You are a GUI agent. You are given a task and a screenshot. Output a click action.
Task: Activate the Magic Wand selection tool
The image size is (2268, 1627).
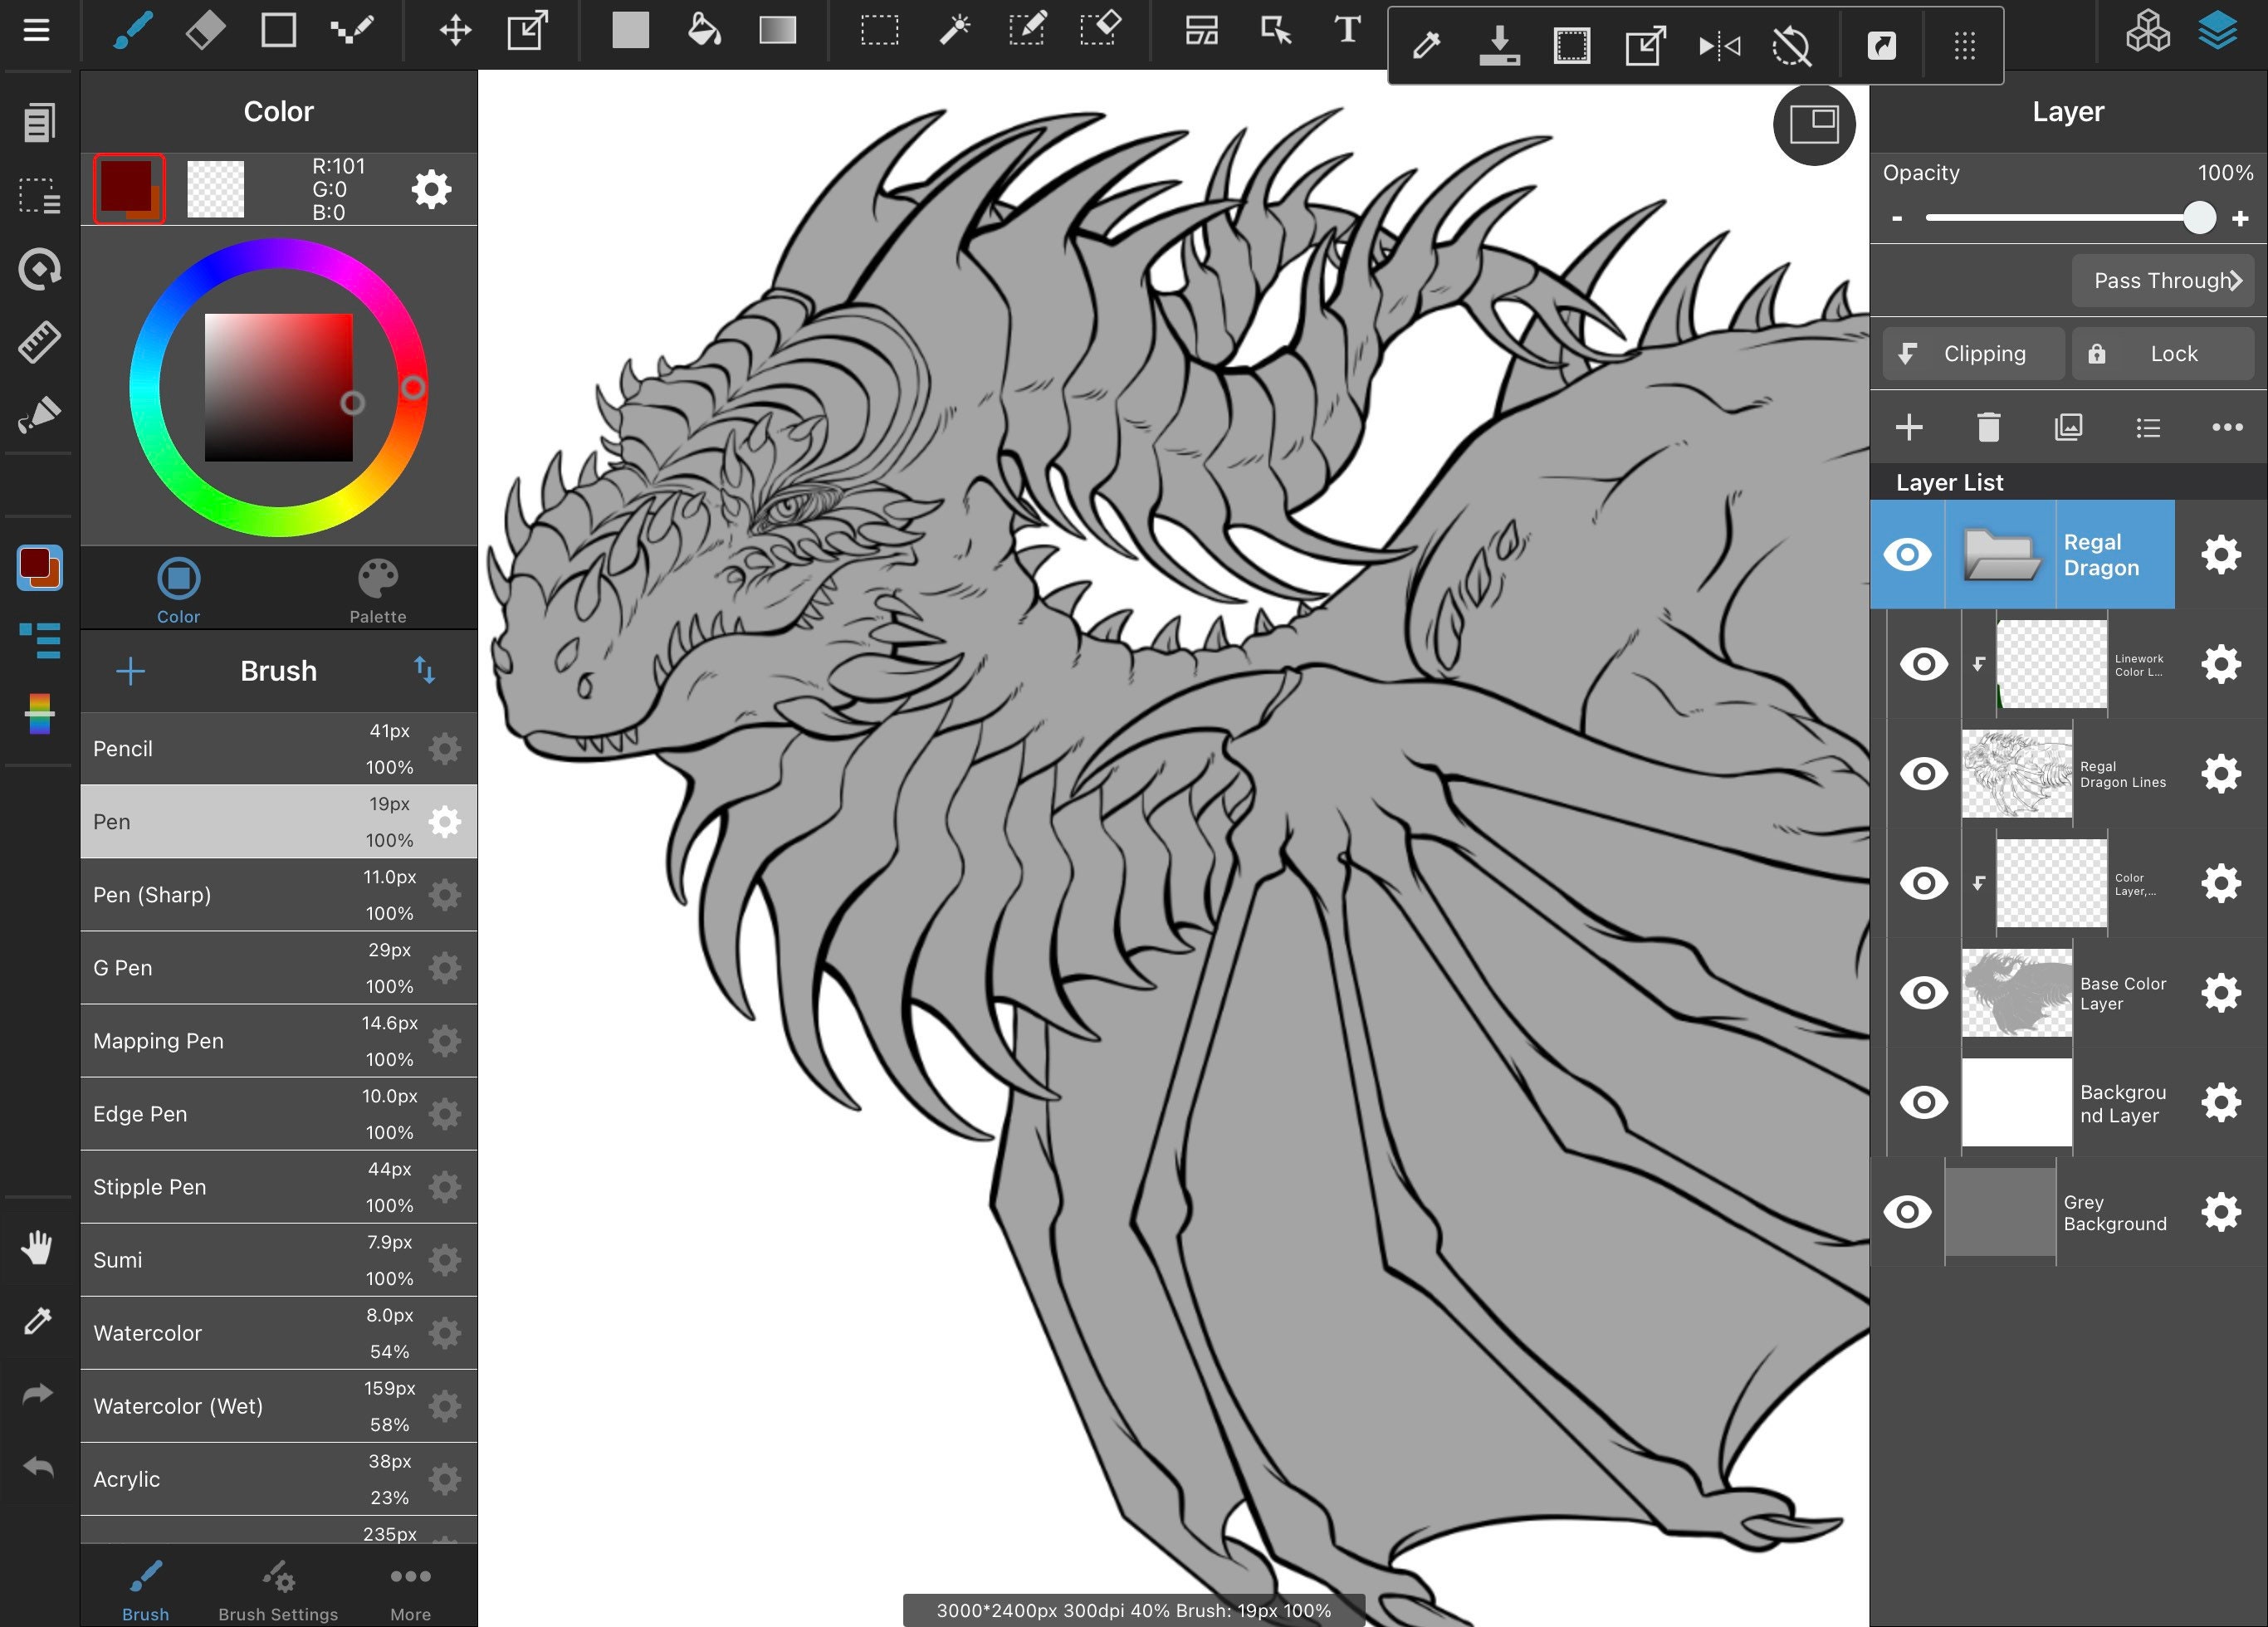pos(955,31)
